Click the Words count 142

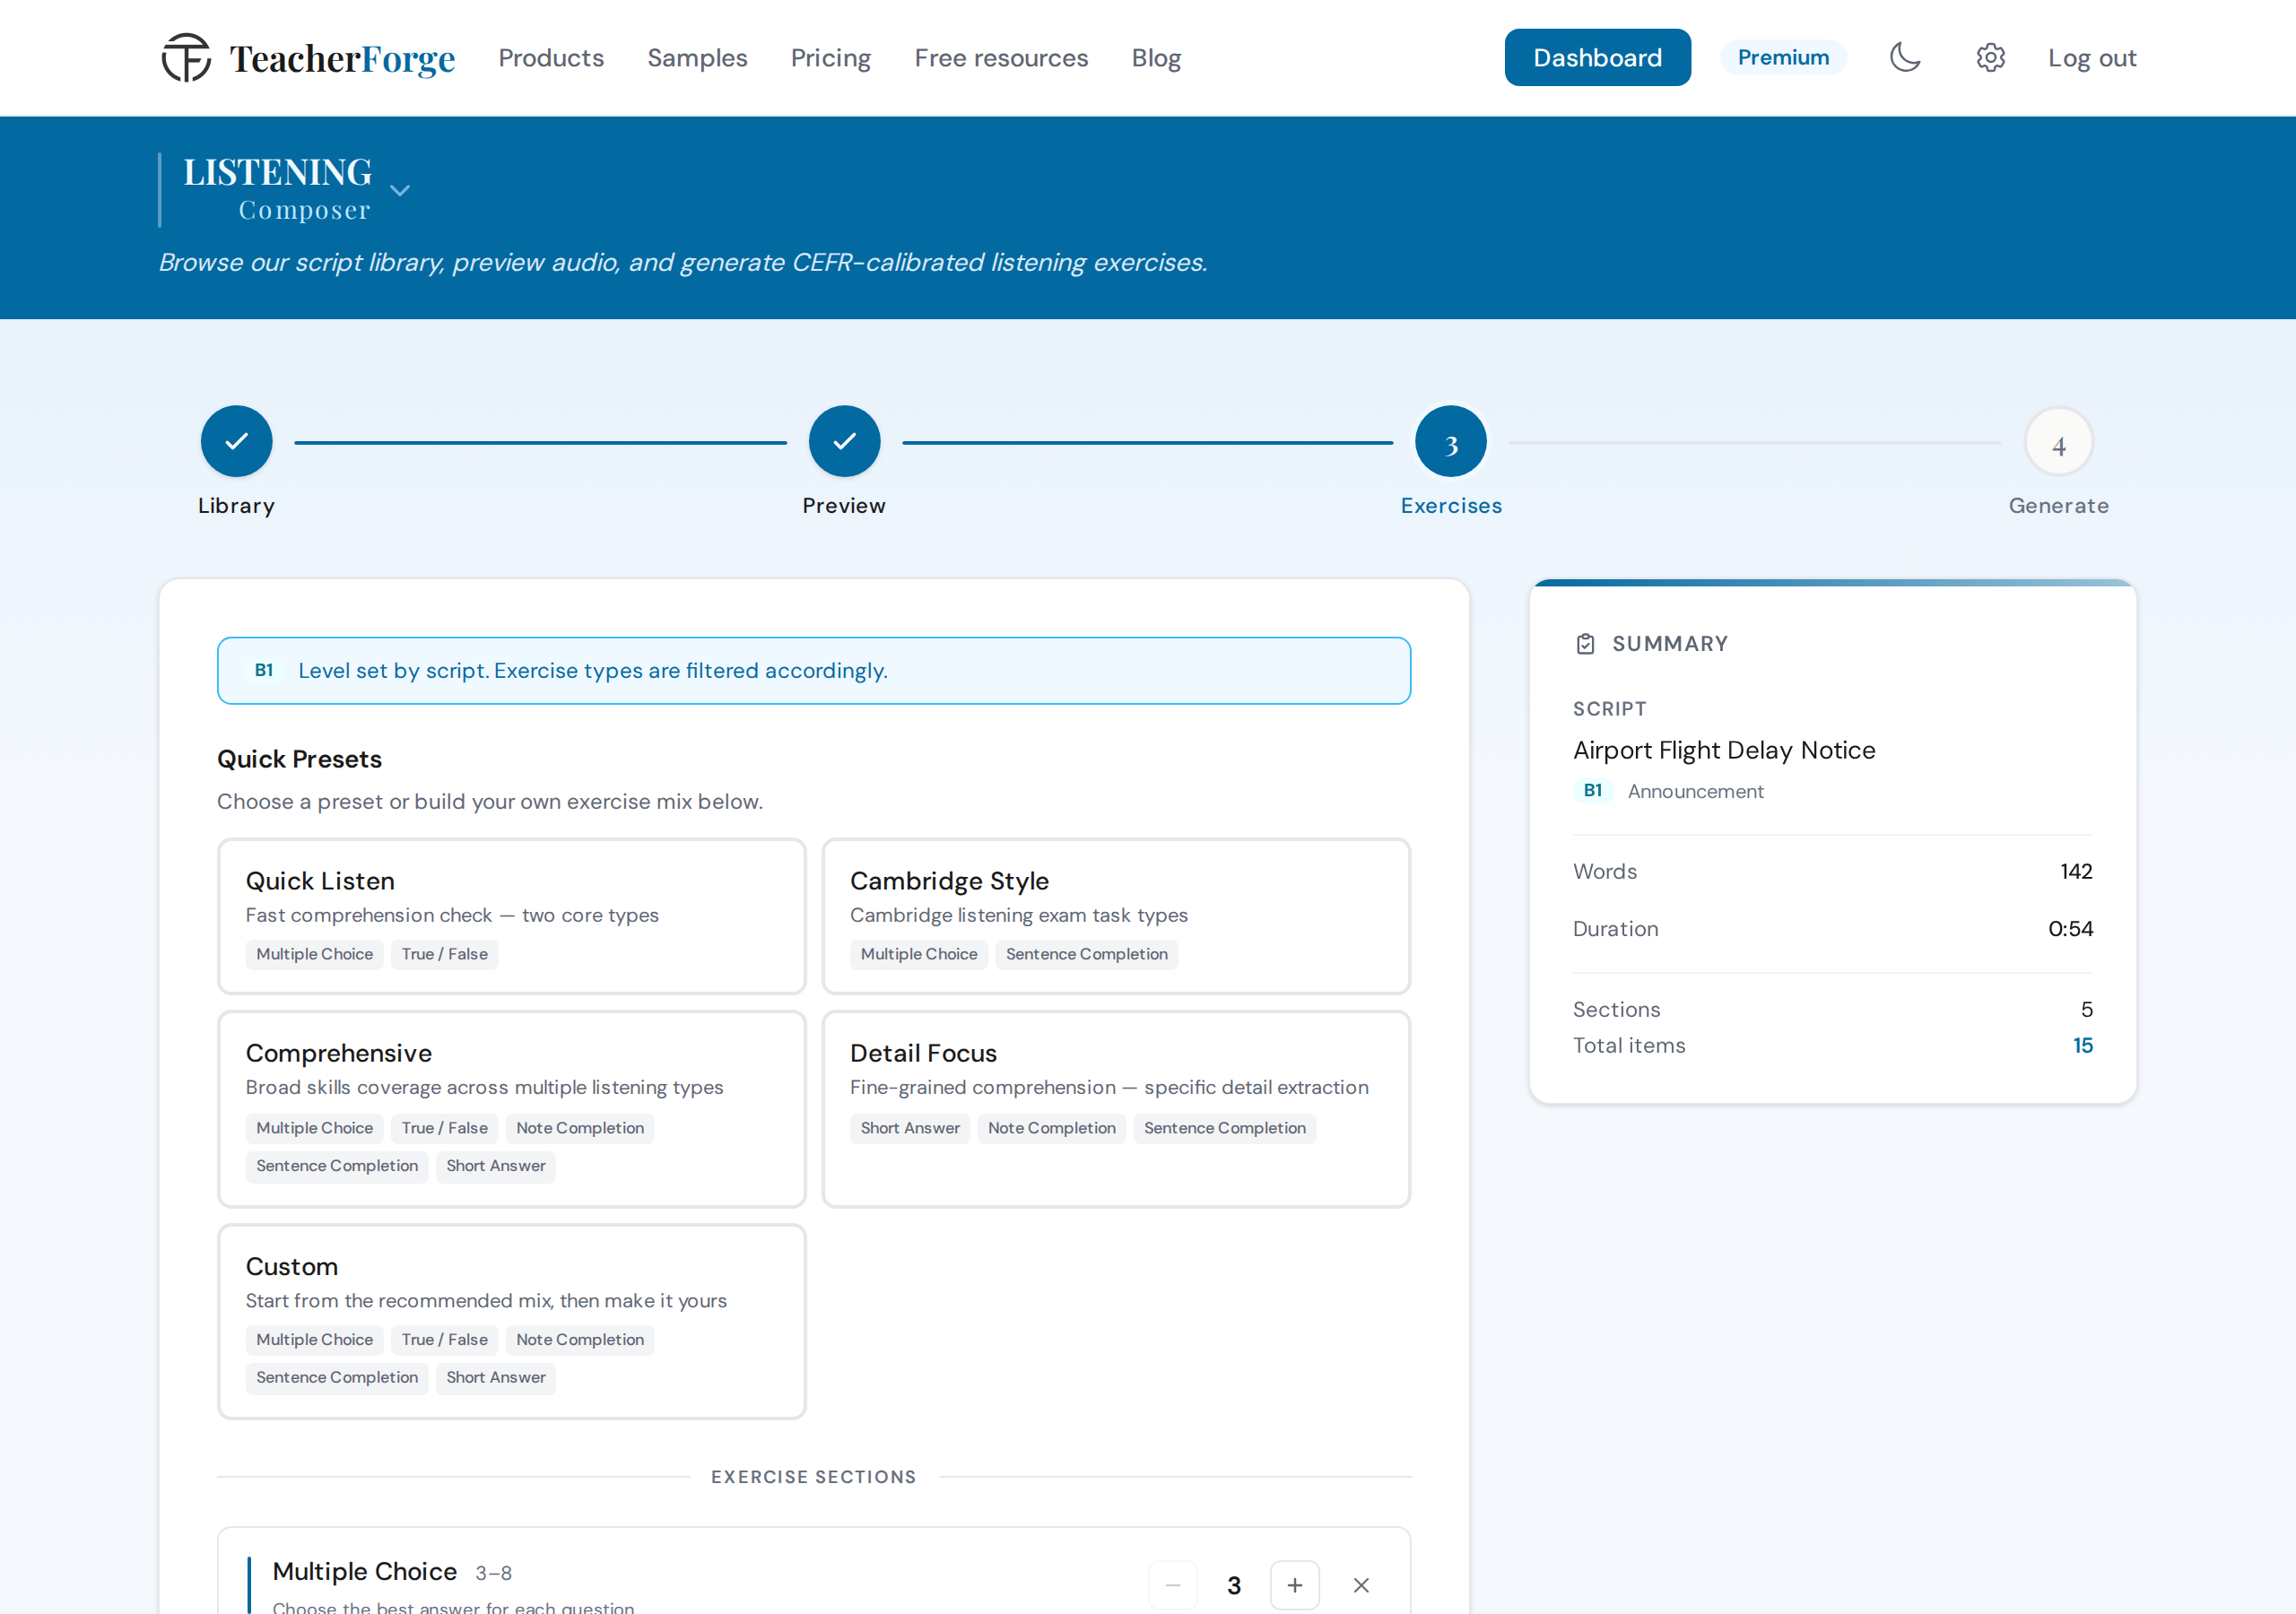[x=2076, y=872]
